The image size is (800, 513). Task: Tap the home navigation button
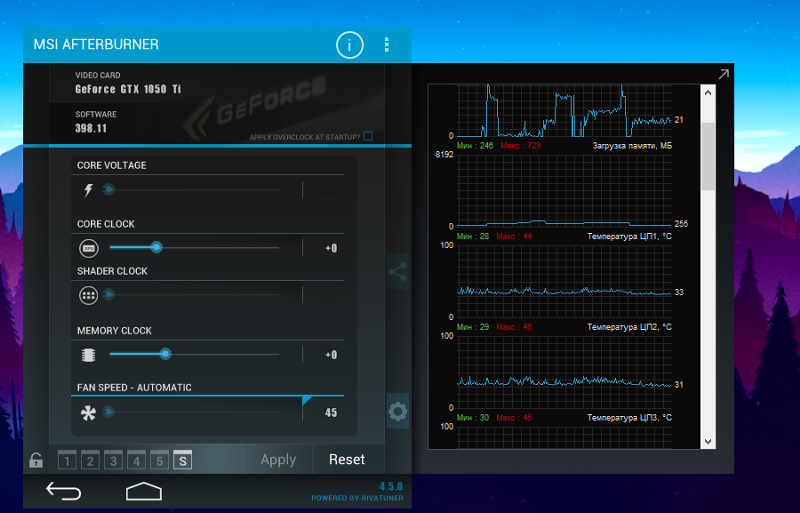pos(144,492)
